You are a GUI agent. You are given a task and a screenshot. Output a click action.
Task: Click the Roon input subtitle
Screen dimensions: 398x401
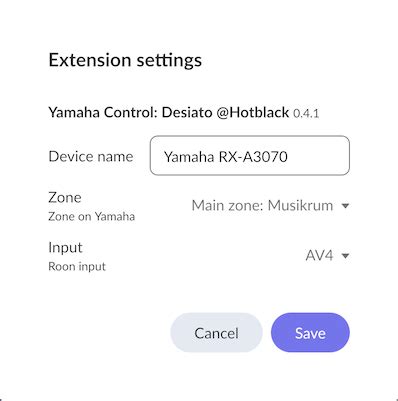[77, 266]
